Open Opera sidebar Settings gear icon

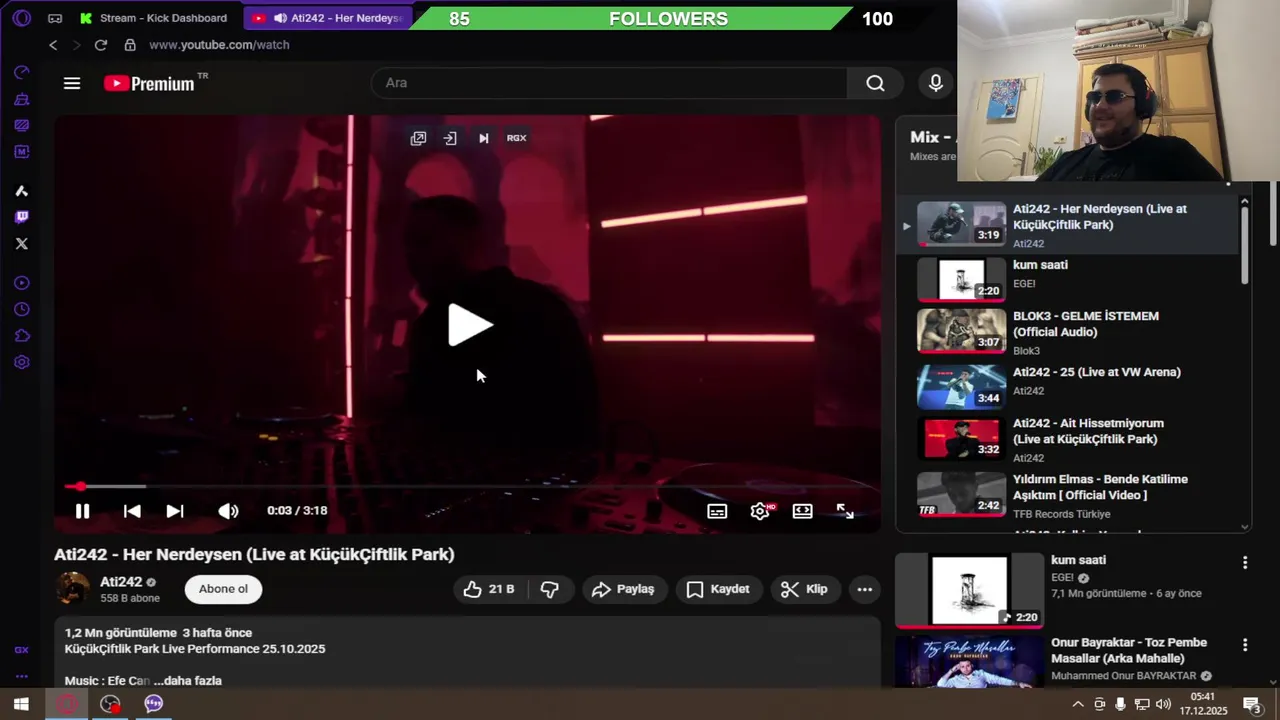coord(22,362)
